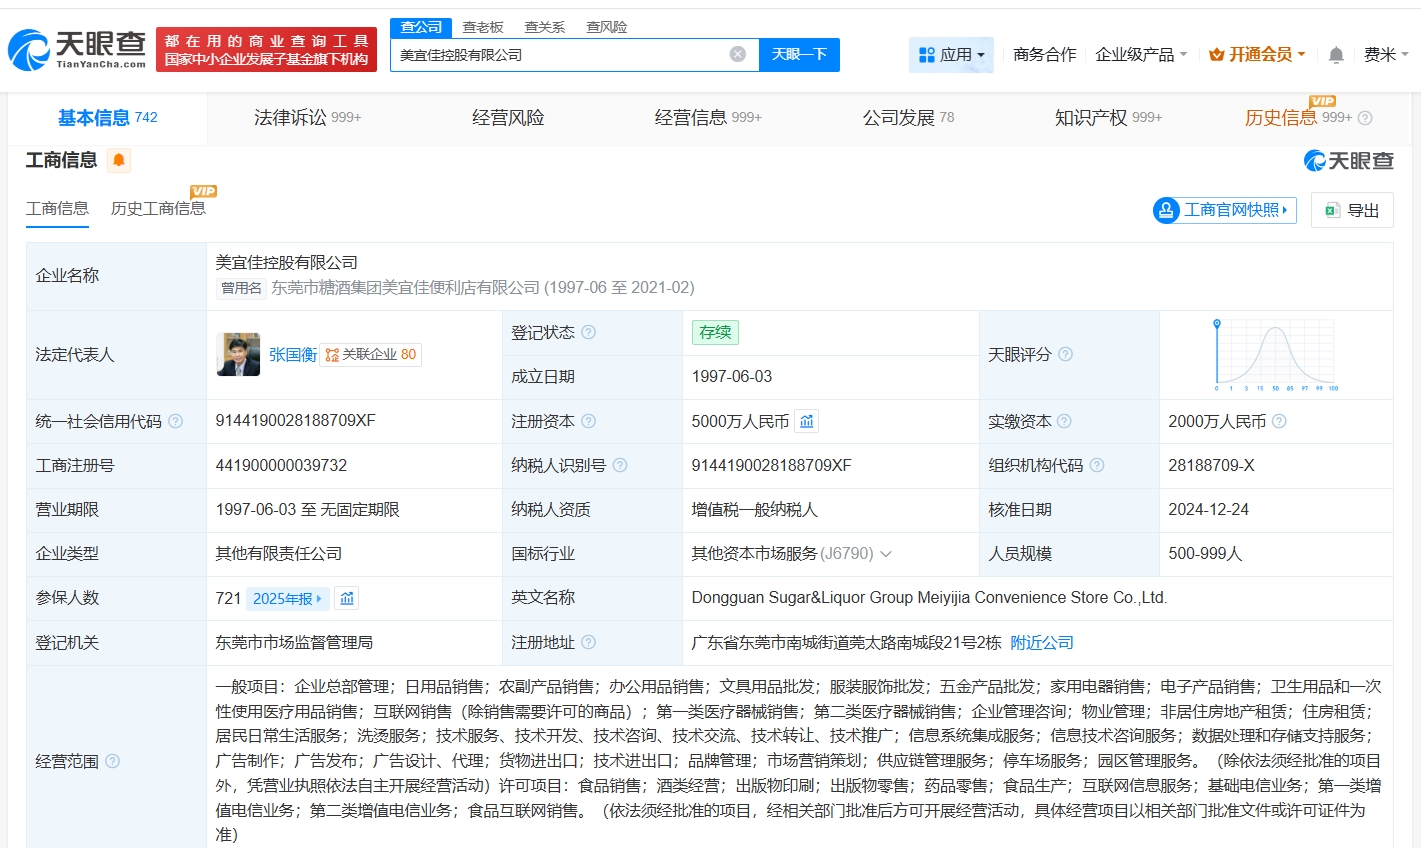Open the 开通会员 dropdown
The image size is (1421, 848).
pyautogui.click(x=1257, y=55)
